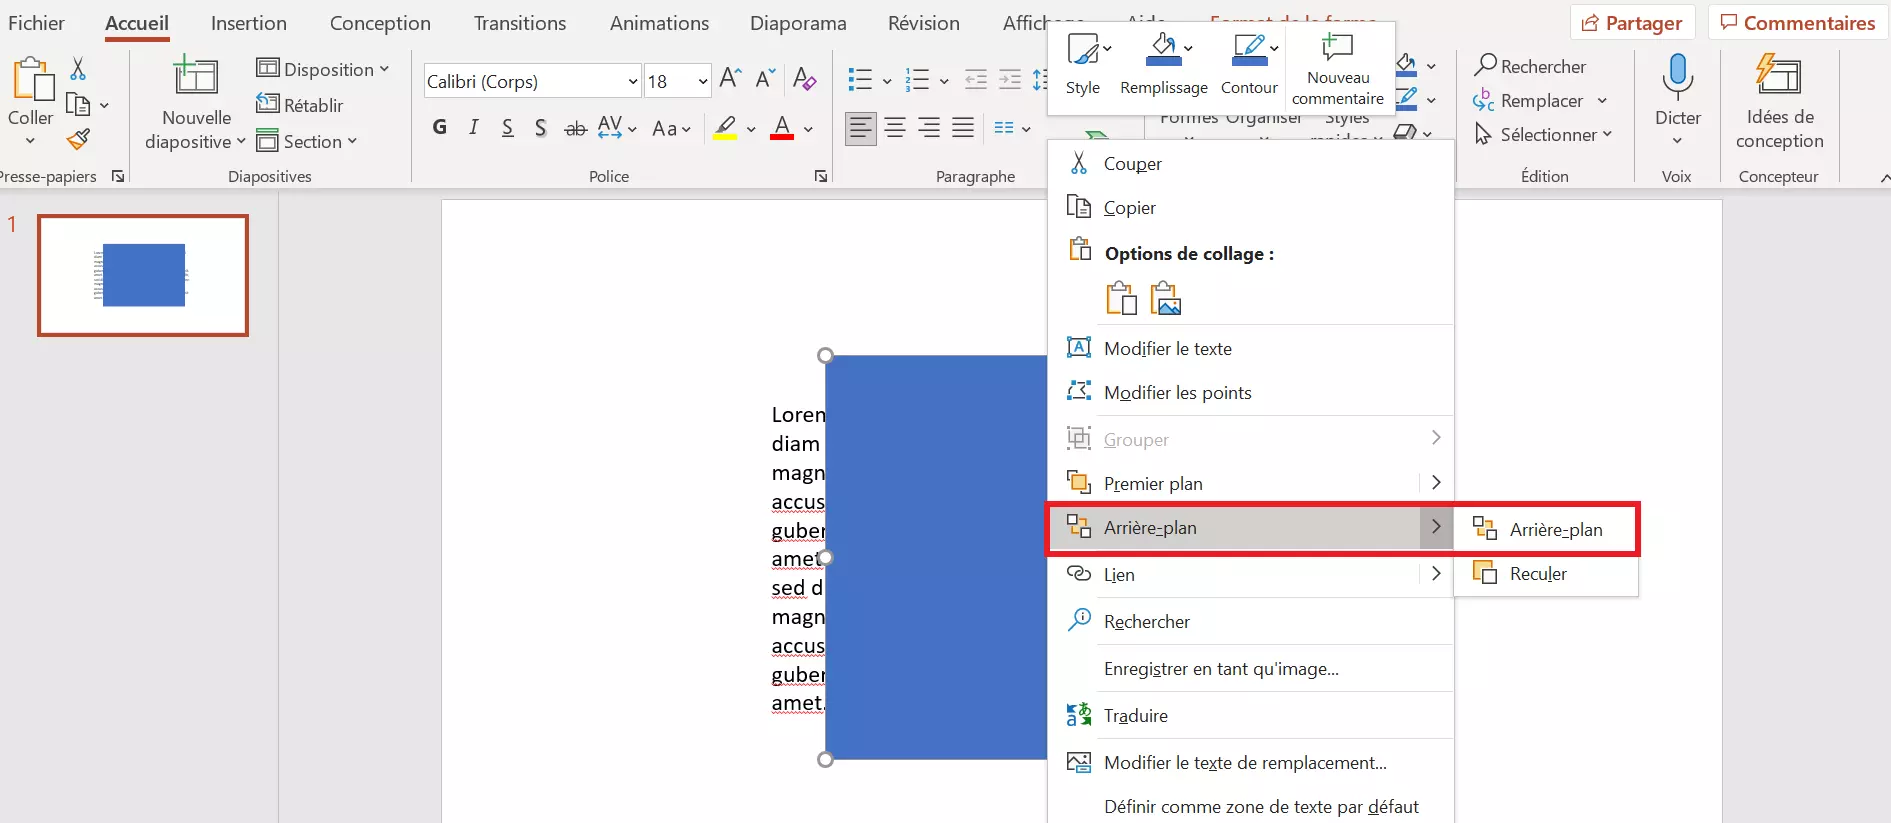Switch to Transitions tab
1891x823 pixels.
pyautogui.click(x=520, y=23)
